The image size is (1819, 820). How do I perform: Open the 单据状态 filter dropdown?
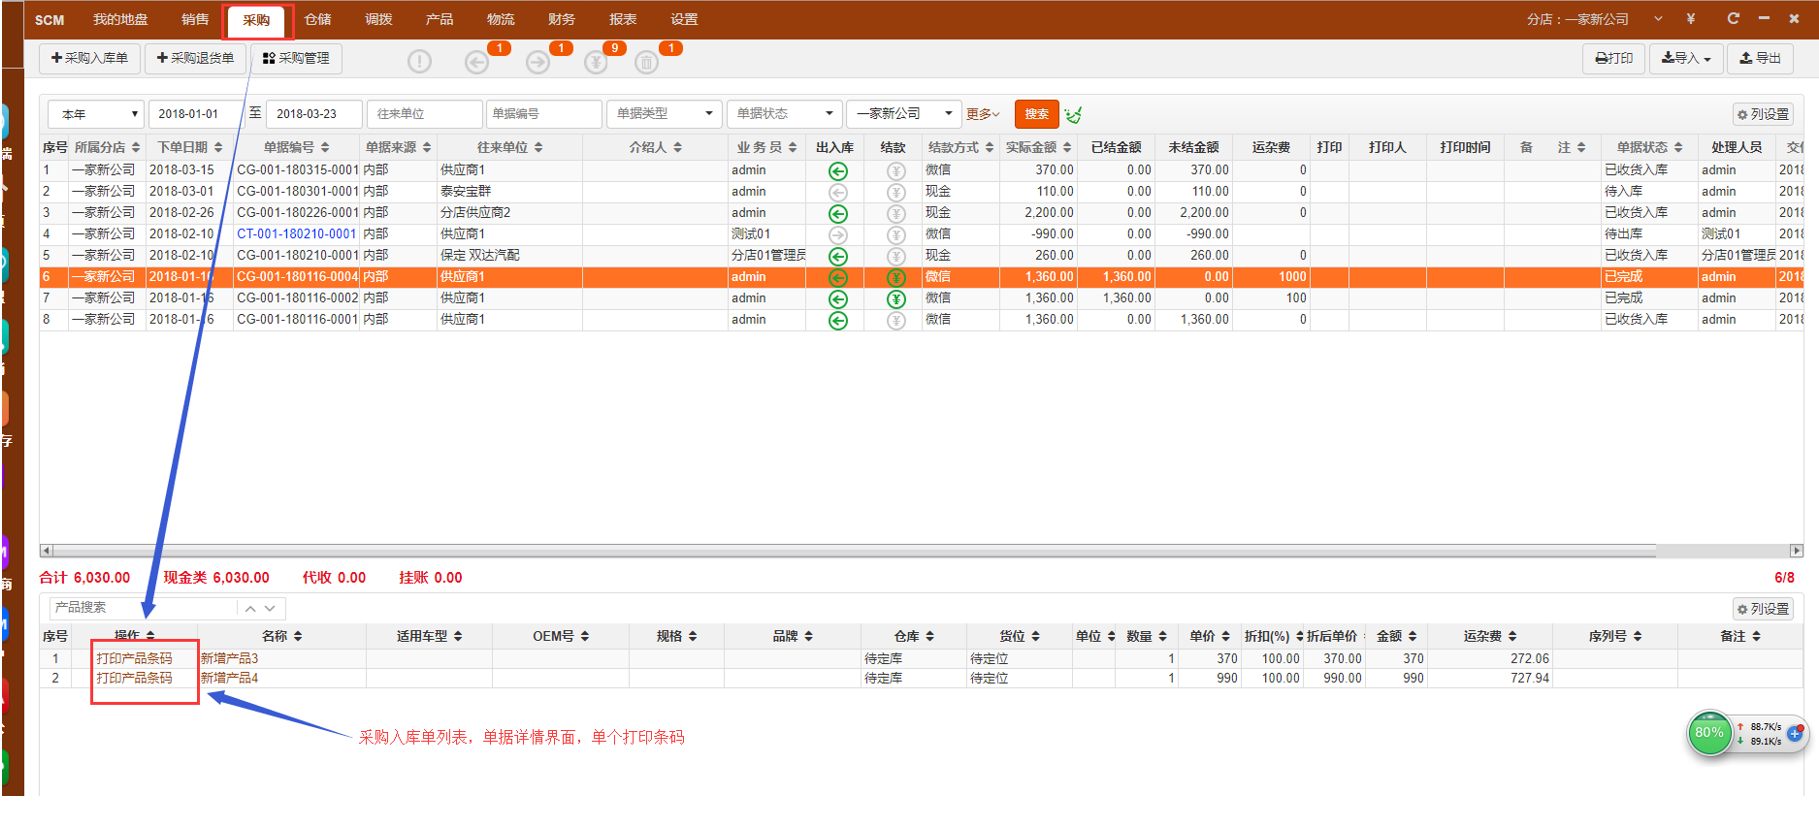[784, 114]
